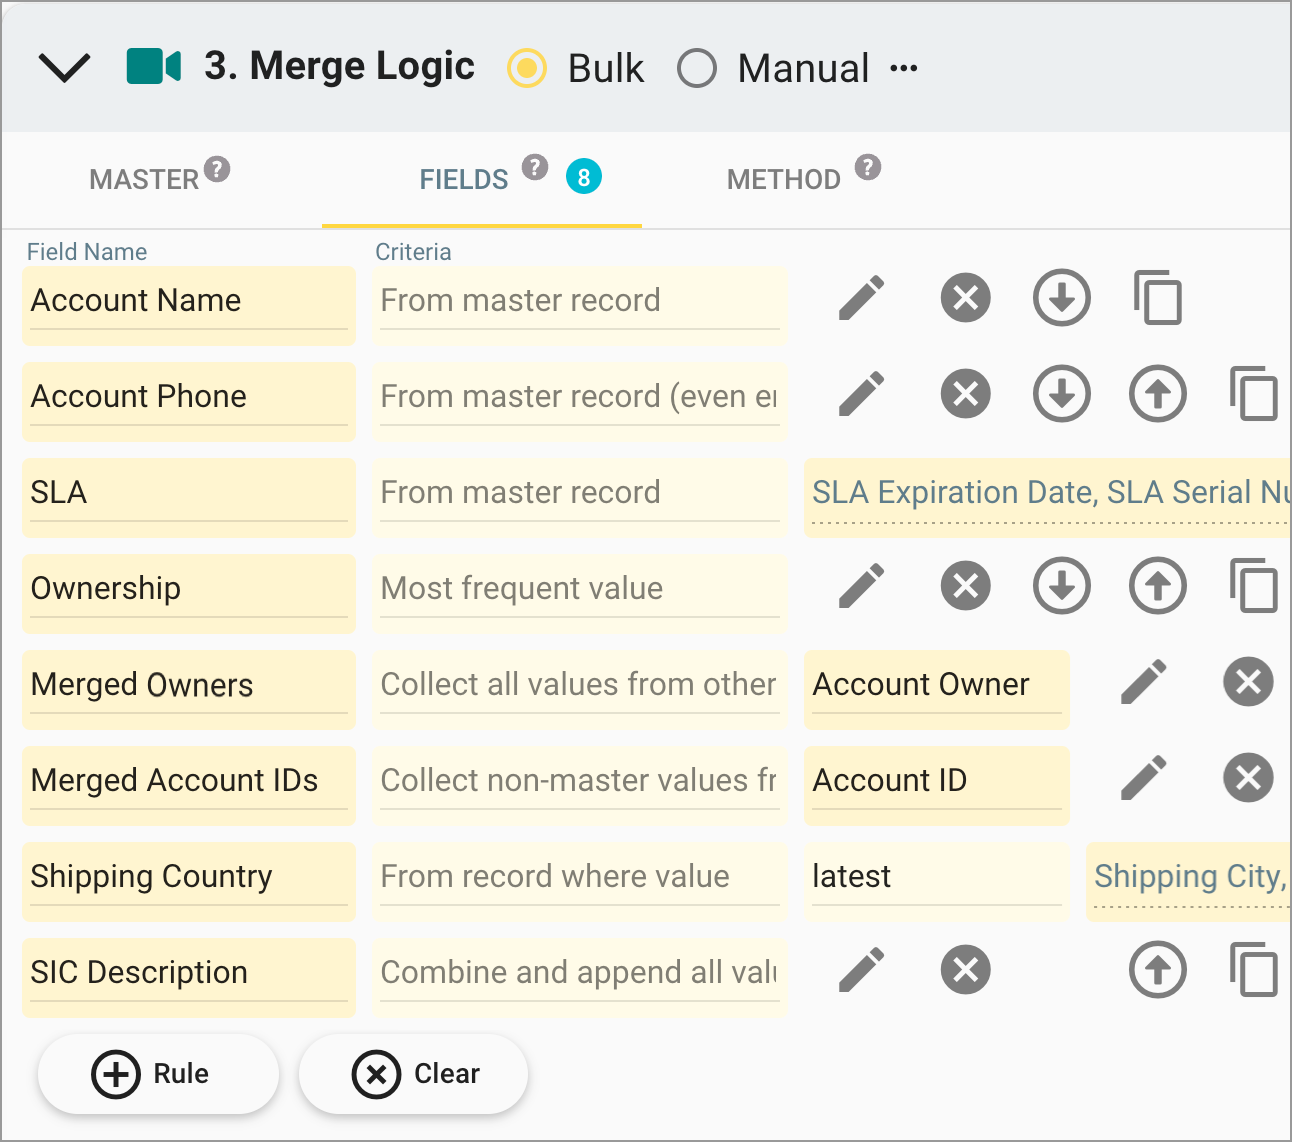The image size is (1292, 1142).
Task: Remove the SIC Description rule
Action: point(964,970)
